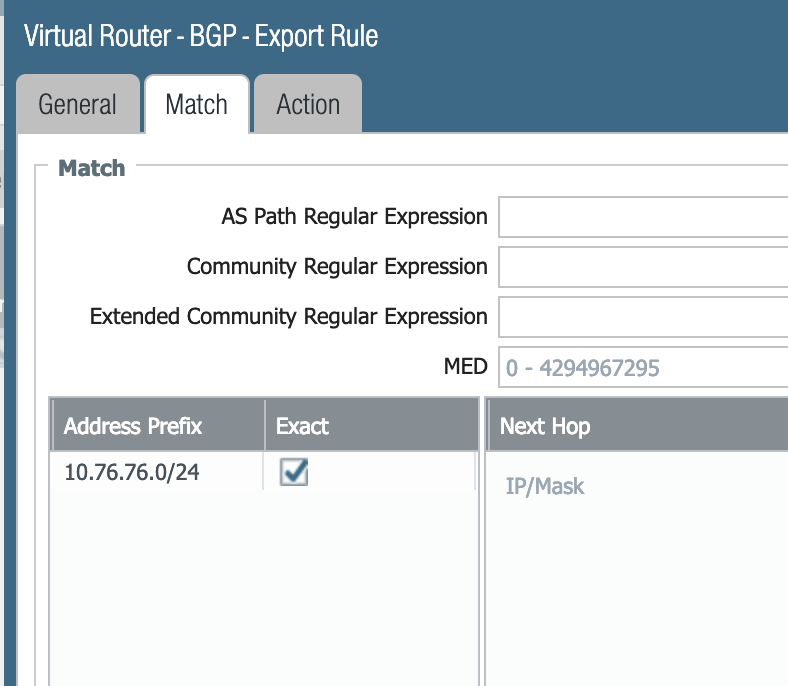Click the Match section heading
The image size is (788, 686).
92,168
